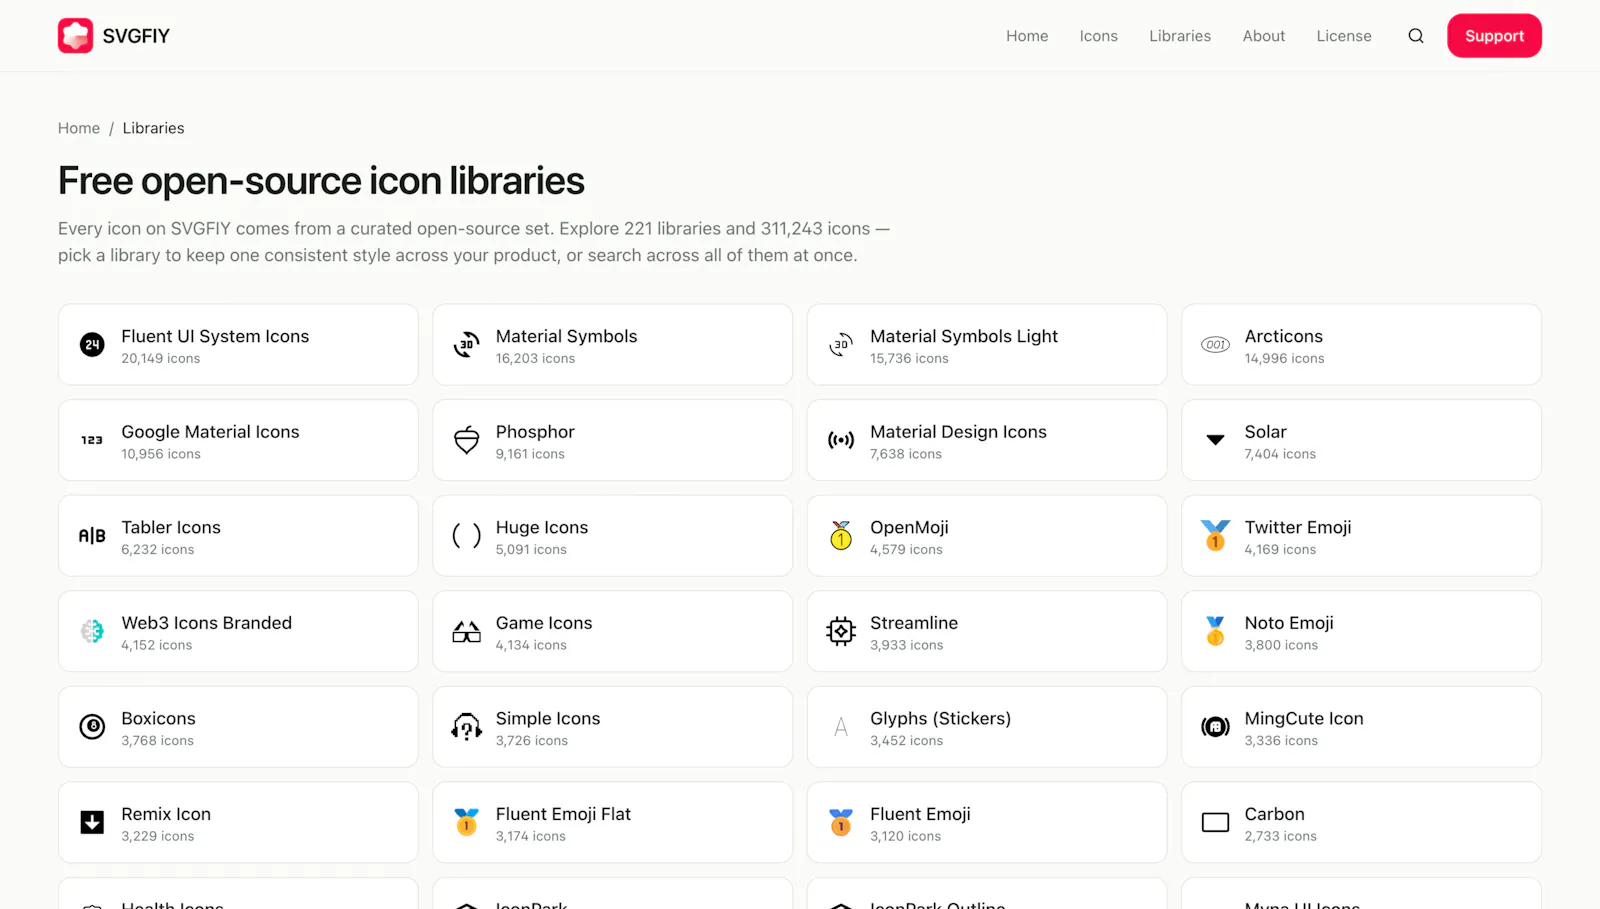This screenshot has height=909, width=1600.
Task: Click the red Support button
Action: pos(1494,36)
